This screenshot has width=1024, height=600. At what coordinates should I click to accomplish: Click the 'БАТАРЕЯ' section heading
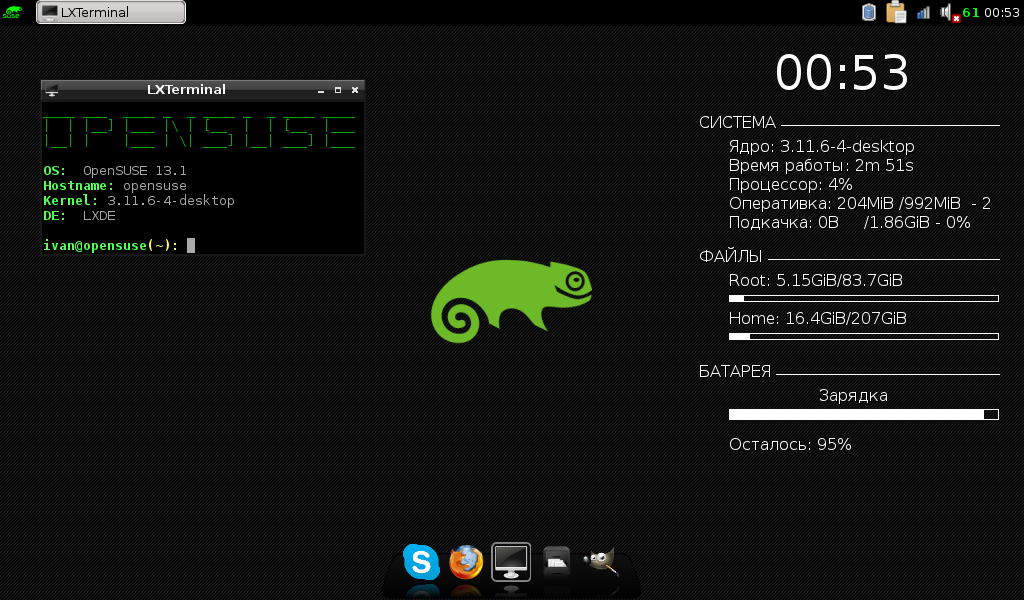[x=735, y=371]
